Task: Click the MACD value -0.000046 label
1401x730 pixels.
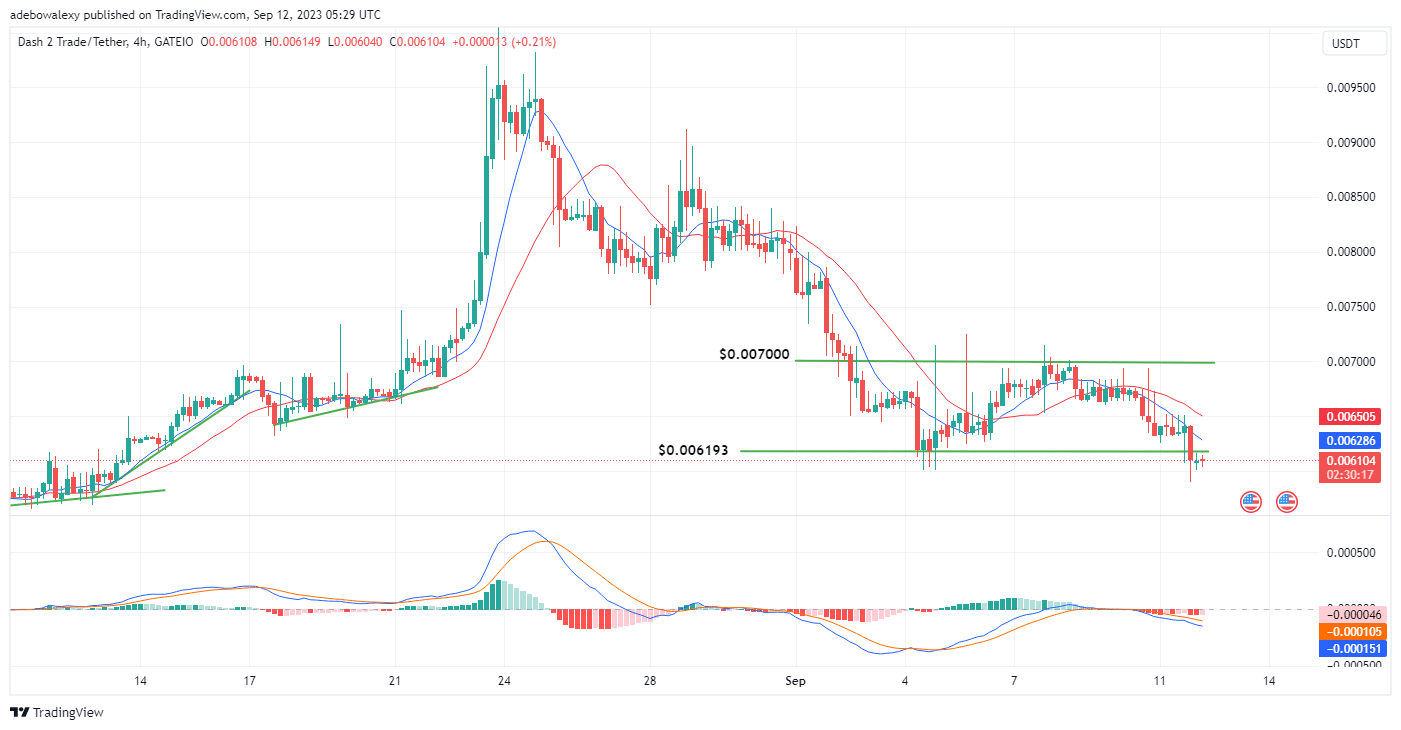Action: coord(1351,613)
